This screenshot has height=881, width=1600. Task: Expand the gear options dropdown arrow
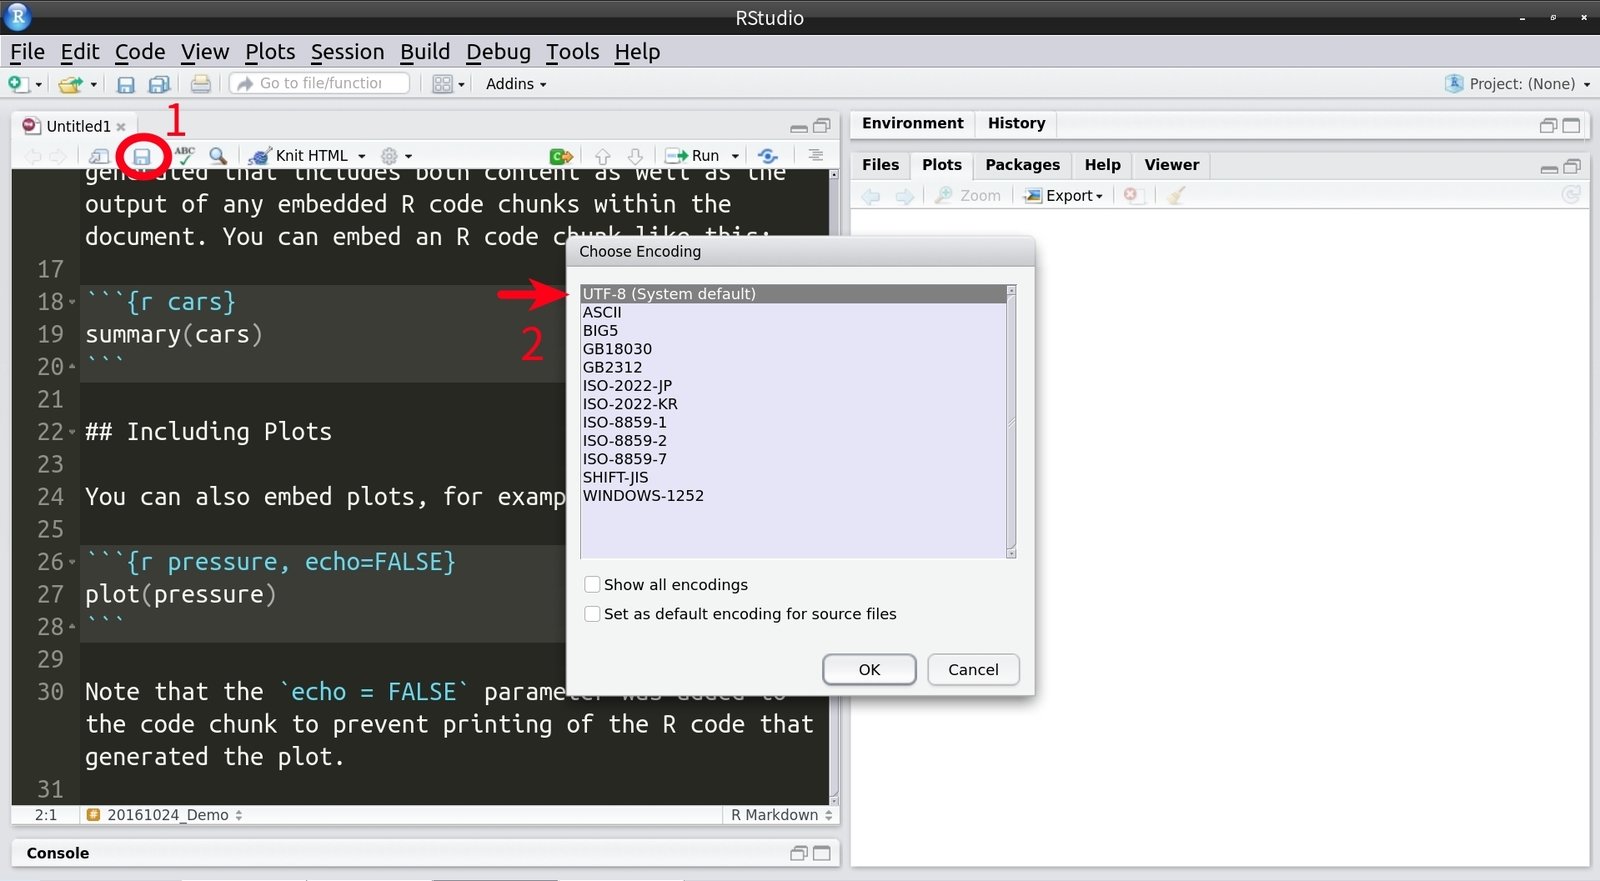(x=408, y=157)
